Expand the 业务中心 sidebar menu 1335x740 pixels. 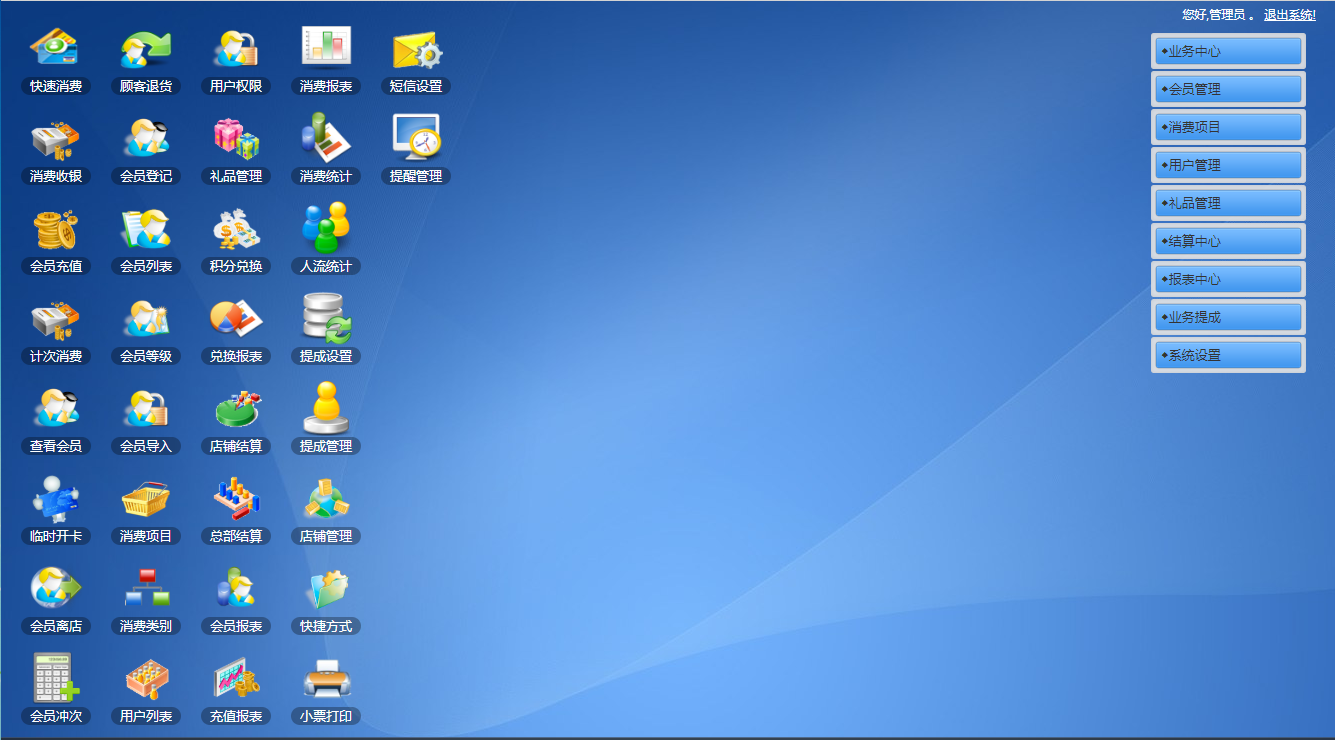[1228, 51]
